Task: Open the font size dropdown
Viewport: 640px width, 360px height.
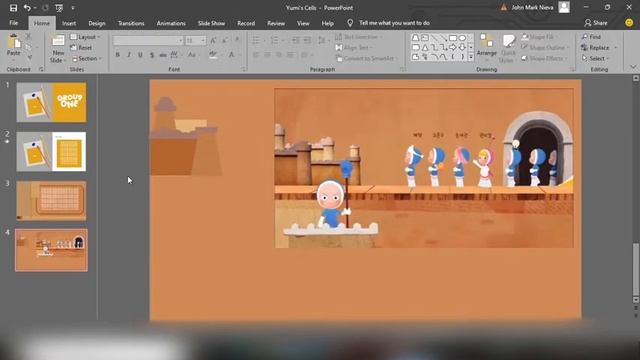Action: click(203, 40)
